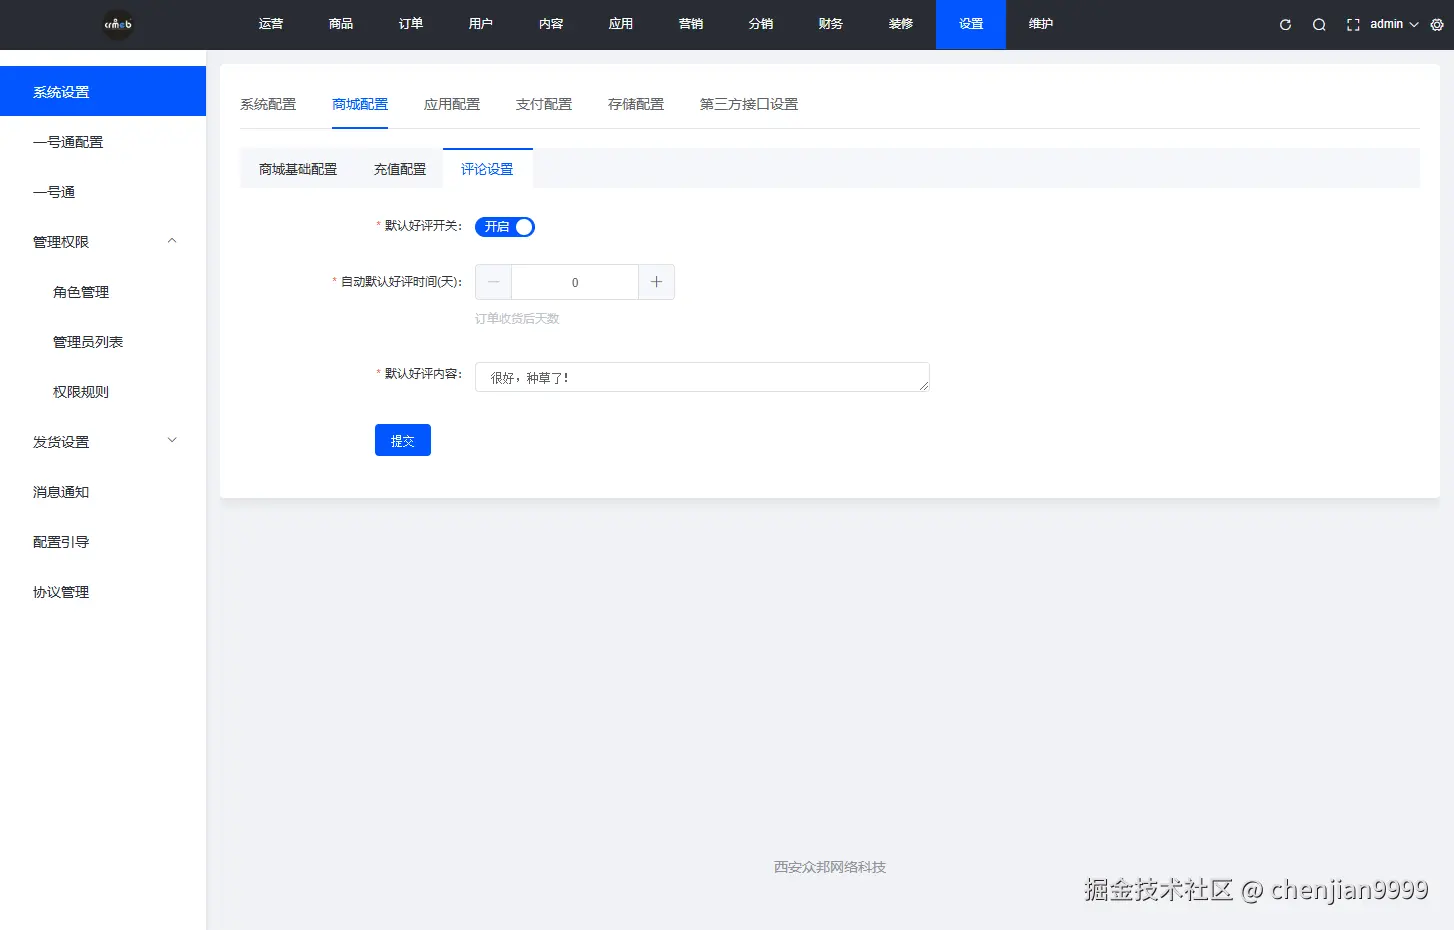Open 一号通 in the sidebar
Screen dimensions: 1454x930
tap(103, 192)
